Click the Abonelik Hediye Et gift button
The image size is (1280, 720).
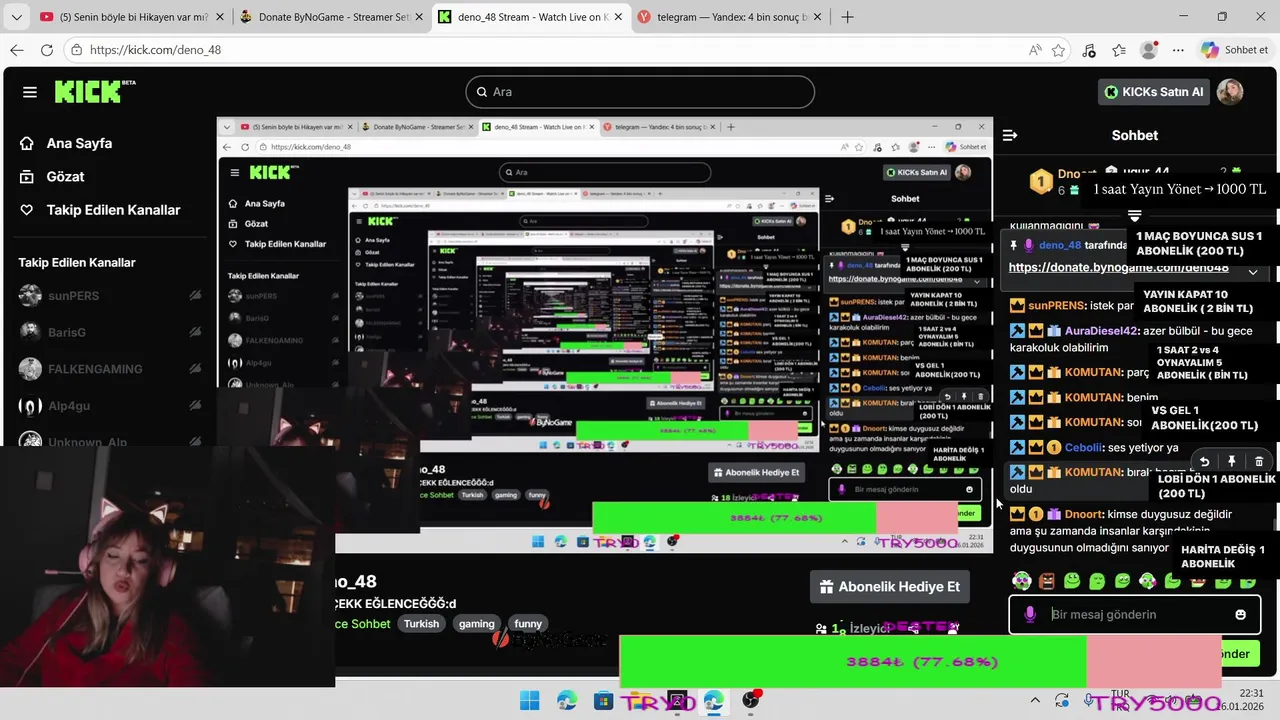coord(888,587)
